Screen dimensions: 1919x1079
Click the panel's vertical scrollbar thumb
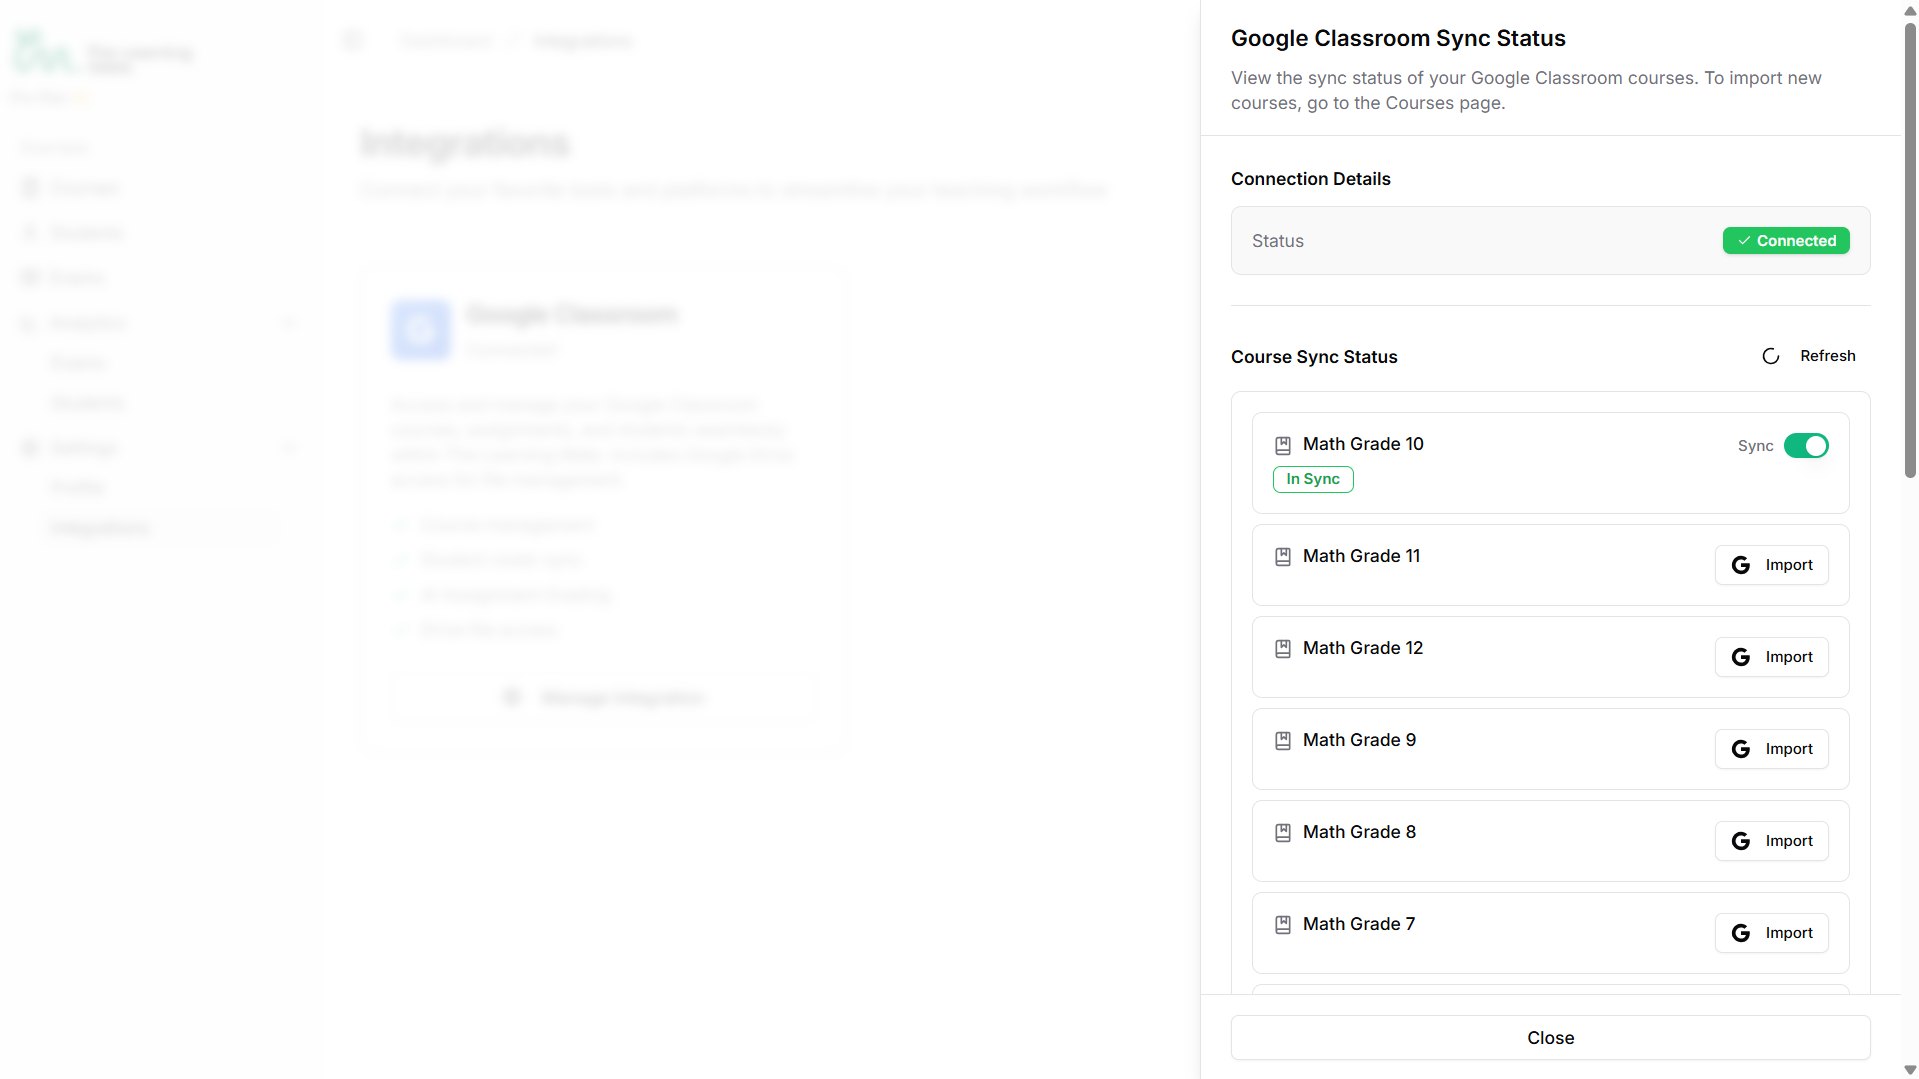(x=1910, y=250)
